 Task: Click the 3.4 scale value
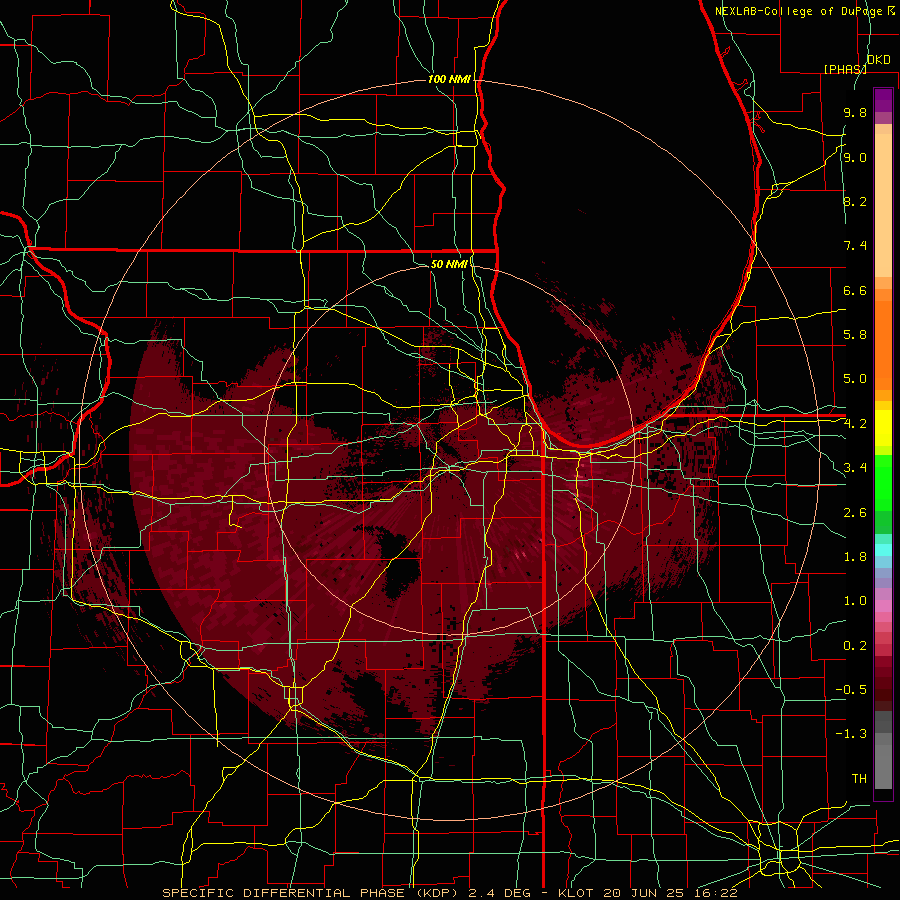pyautogui.click(x=855, y=468)
